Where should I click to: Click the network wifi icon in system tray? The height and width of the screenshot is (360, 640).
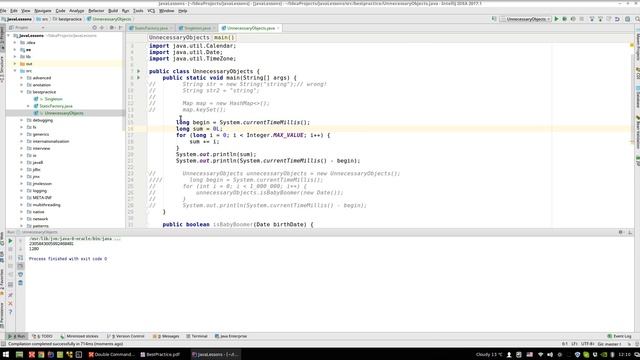click(540, 355)
